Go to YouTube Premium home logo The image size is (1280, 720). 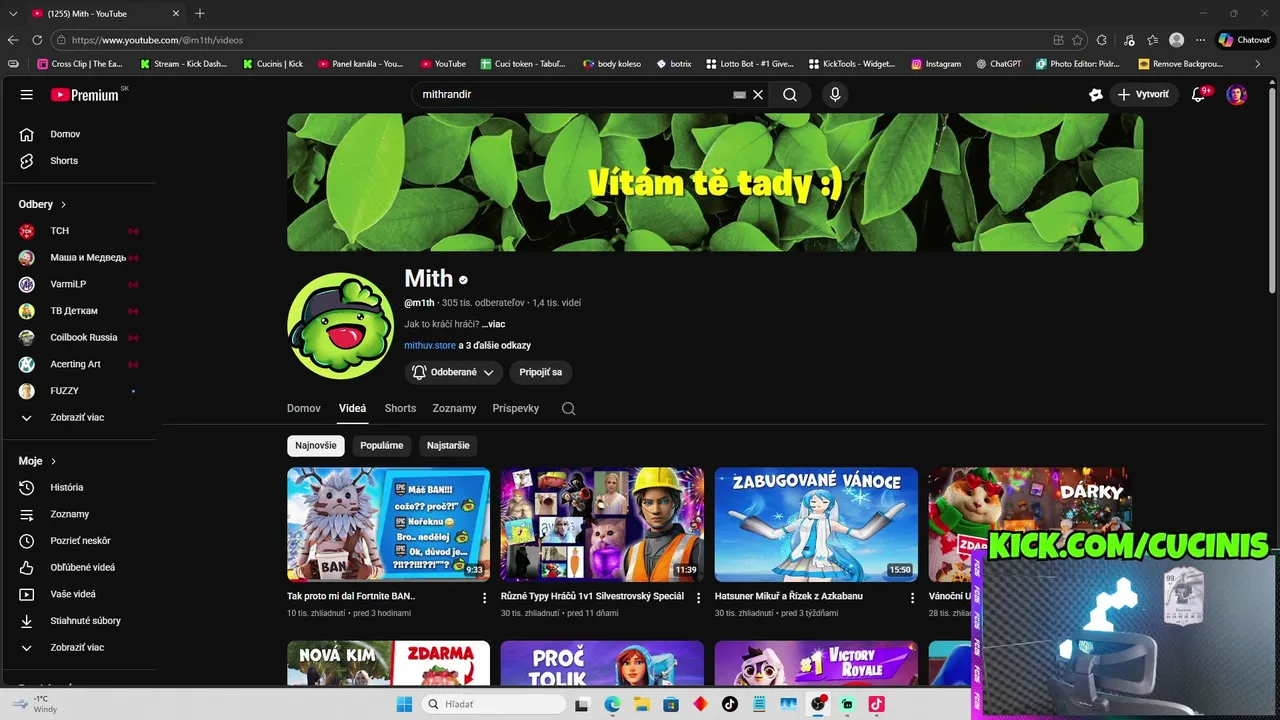[85, 95]
